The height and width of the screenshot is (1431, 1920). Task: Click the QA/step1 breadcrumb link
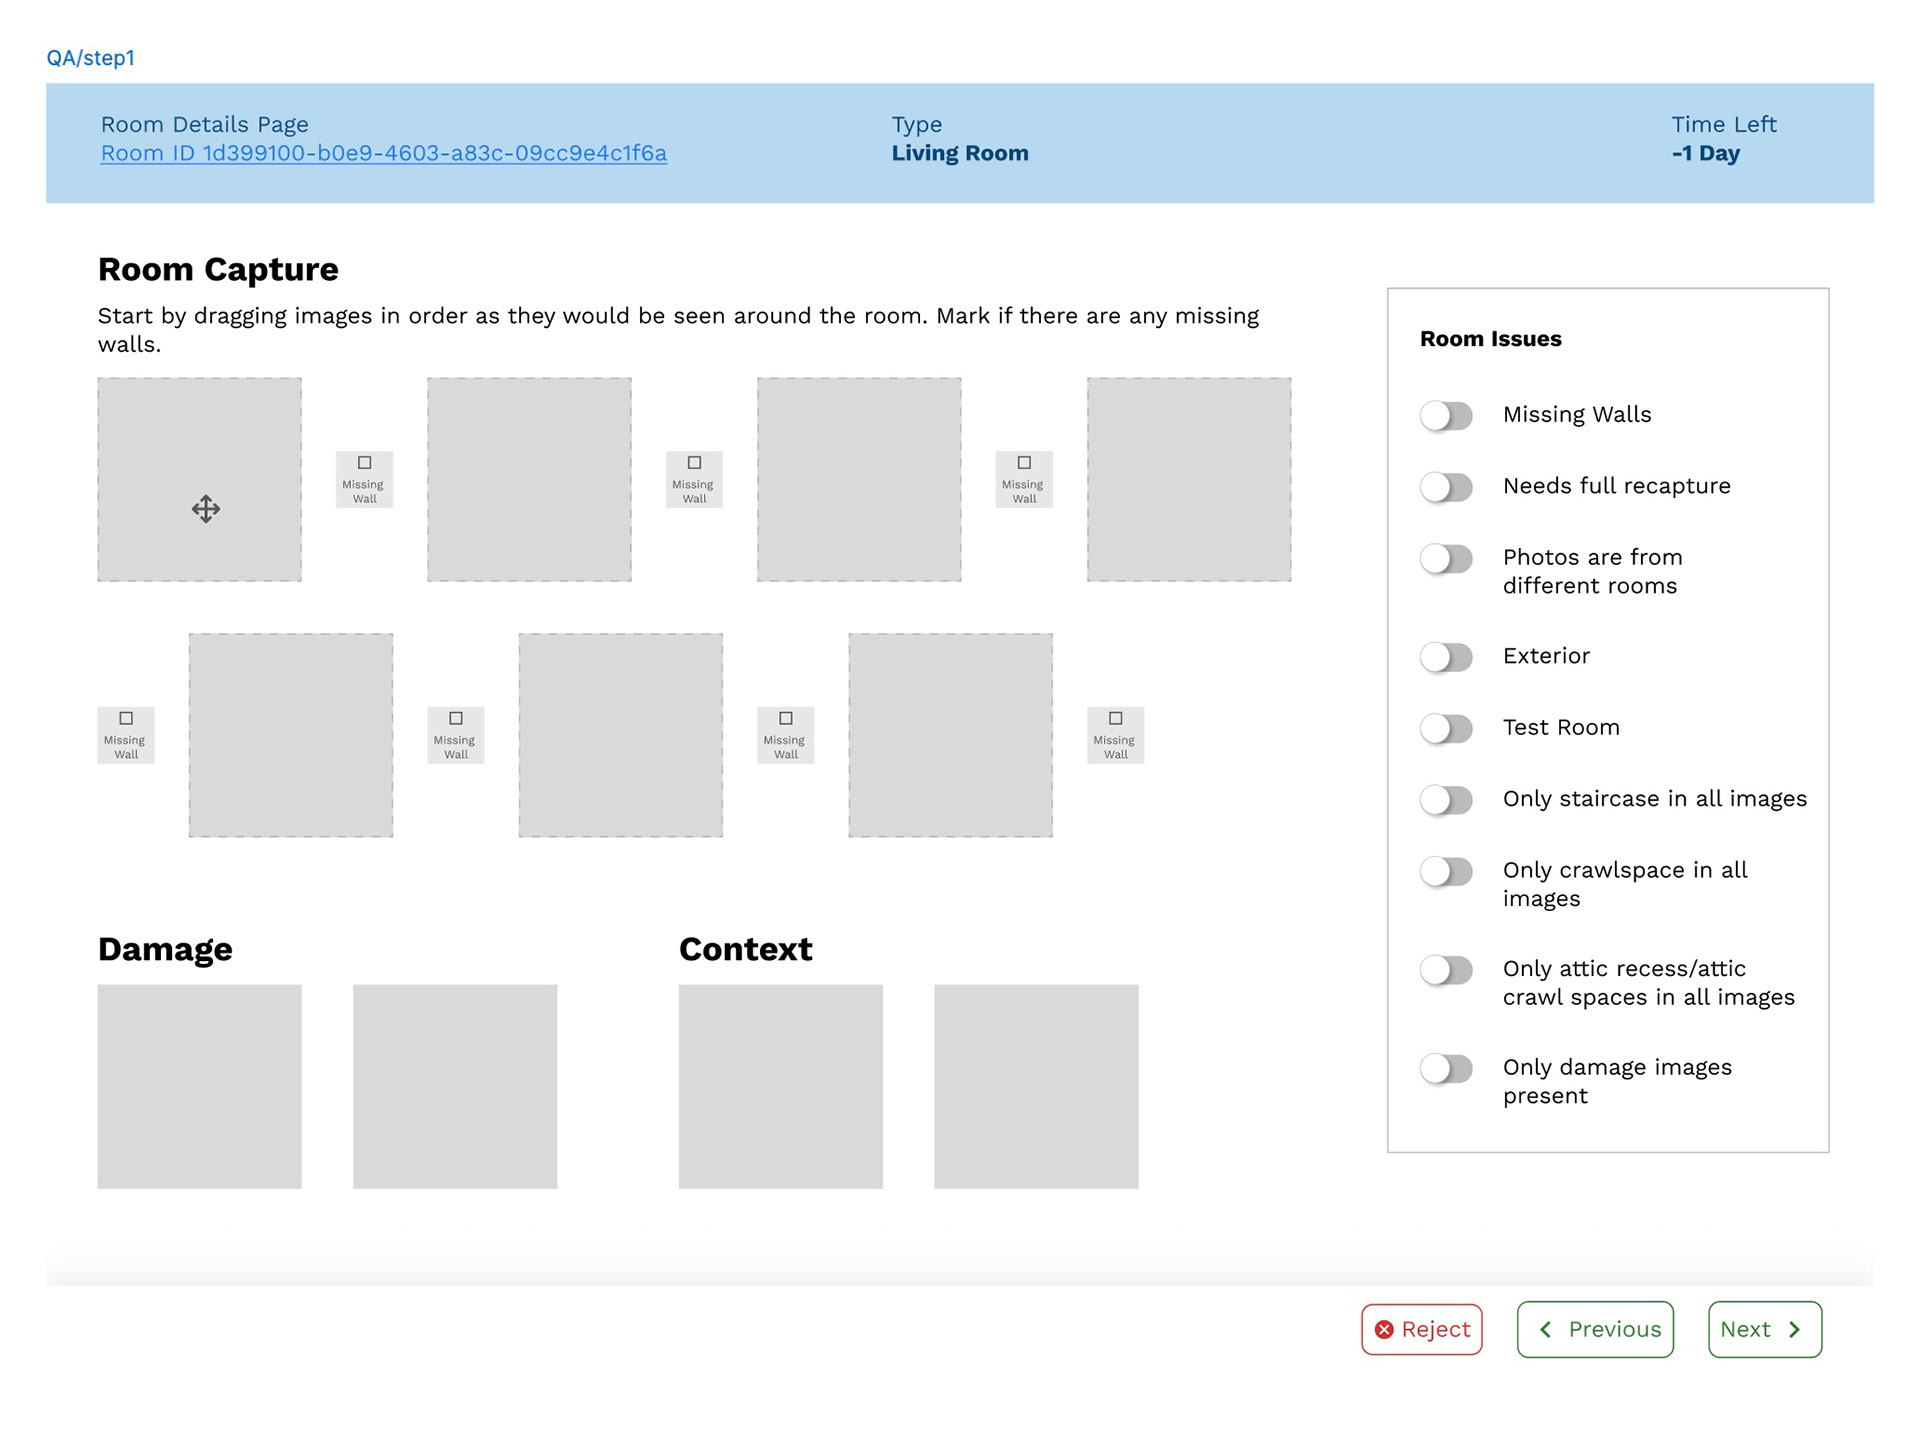(x=90, y=58)
